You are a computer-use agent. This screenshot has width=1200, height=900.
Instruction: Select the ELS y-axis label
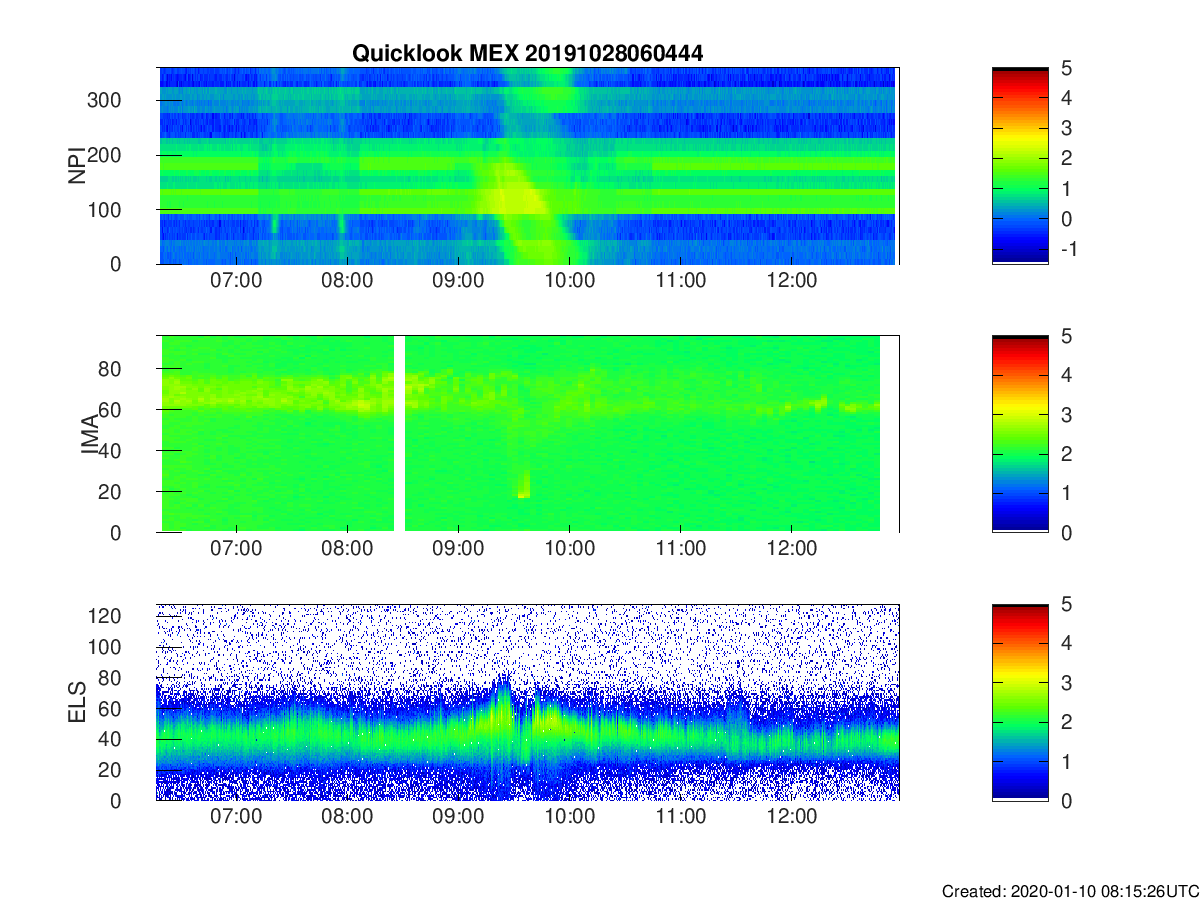click(77, 702)
